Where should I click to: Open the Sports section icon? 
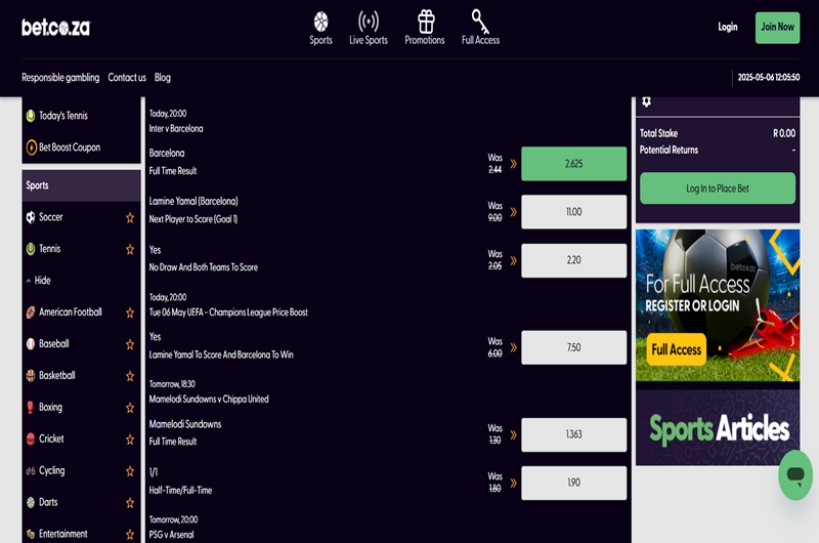tap(321, 22)
